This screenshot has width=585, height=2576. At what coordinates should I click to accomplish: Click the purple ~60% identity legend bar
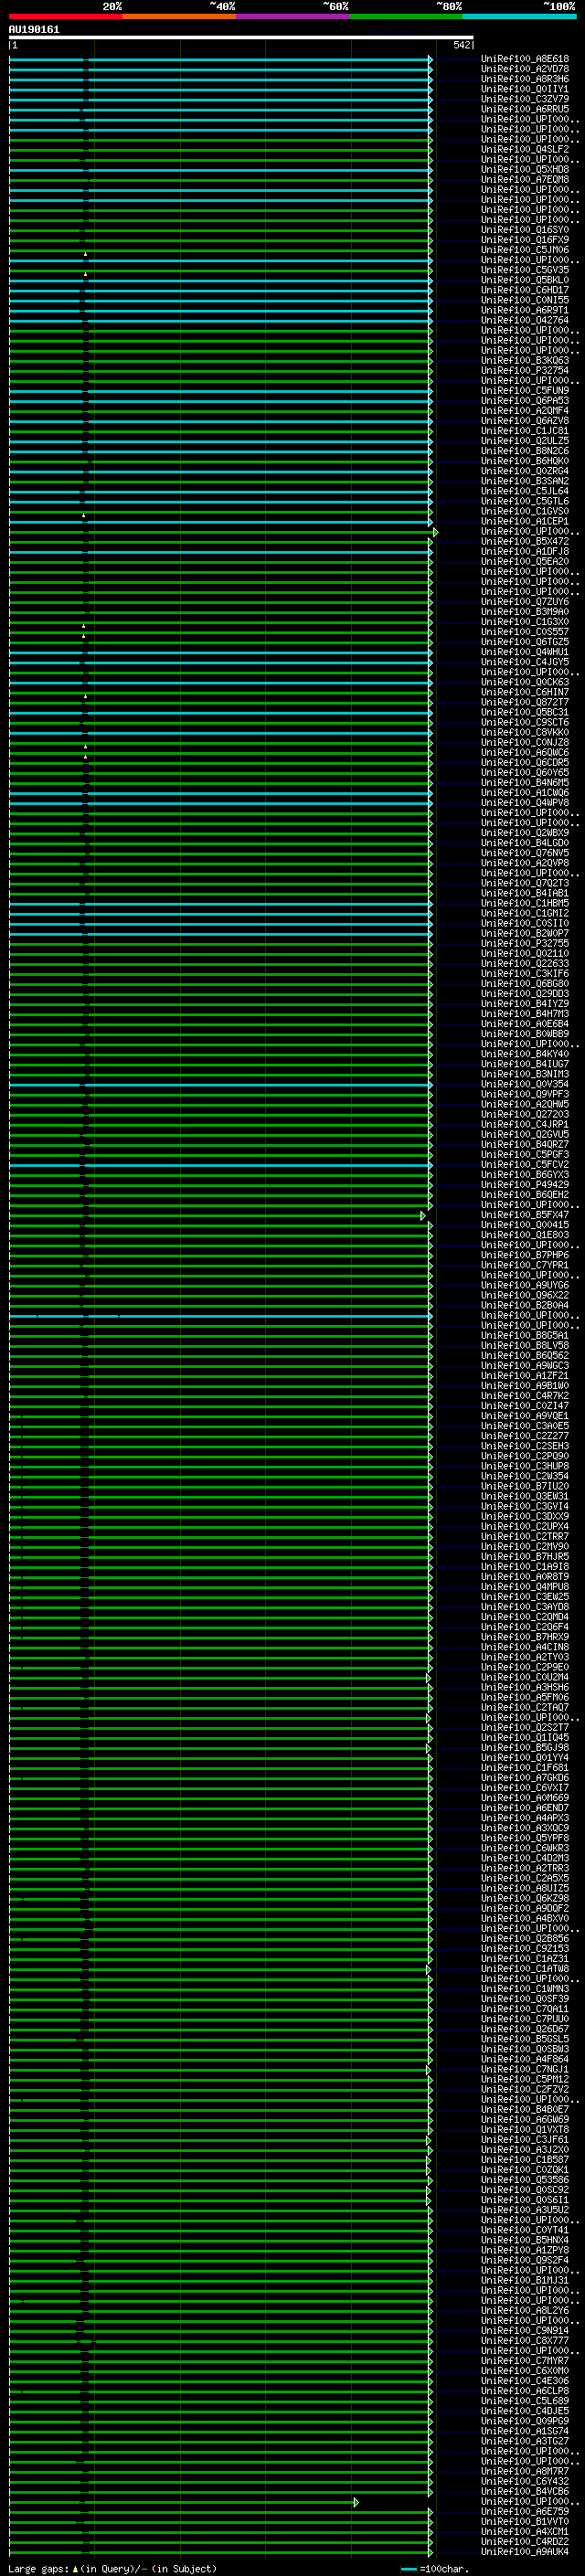tap(292, 16)
